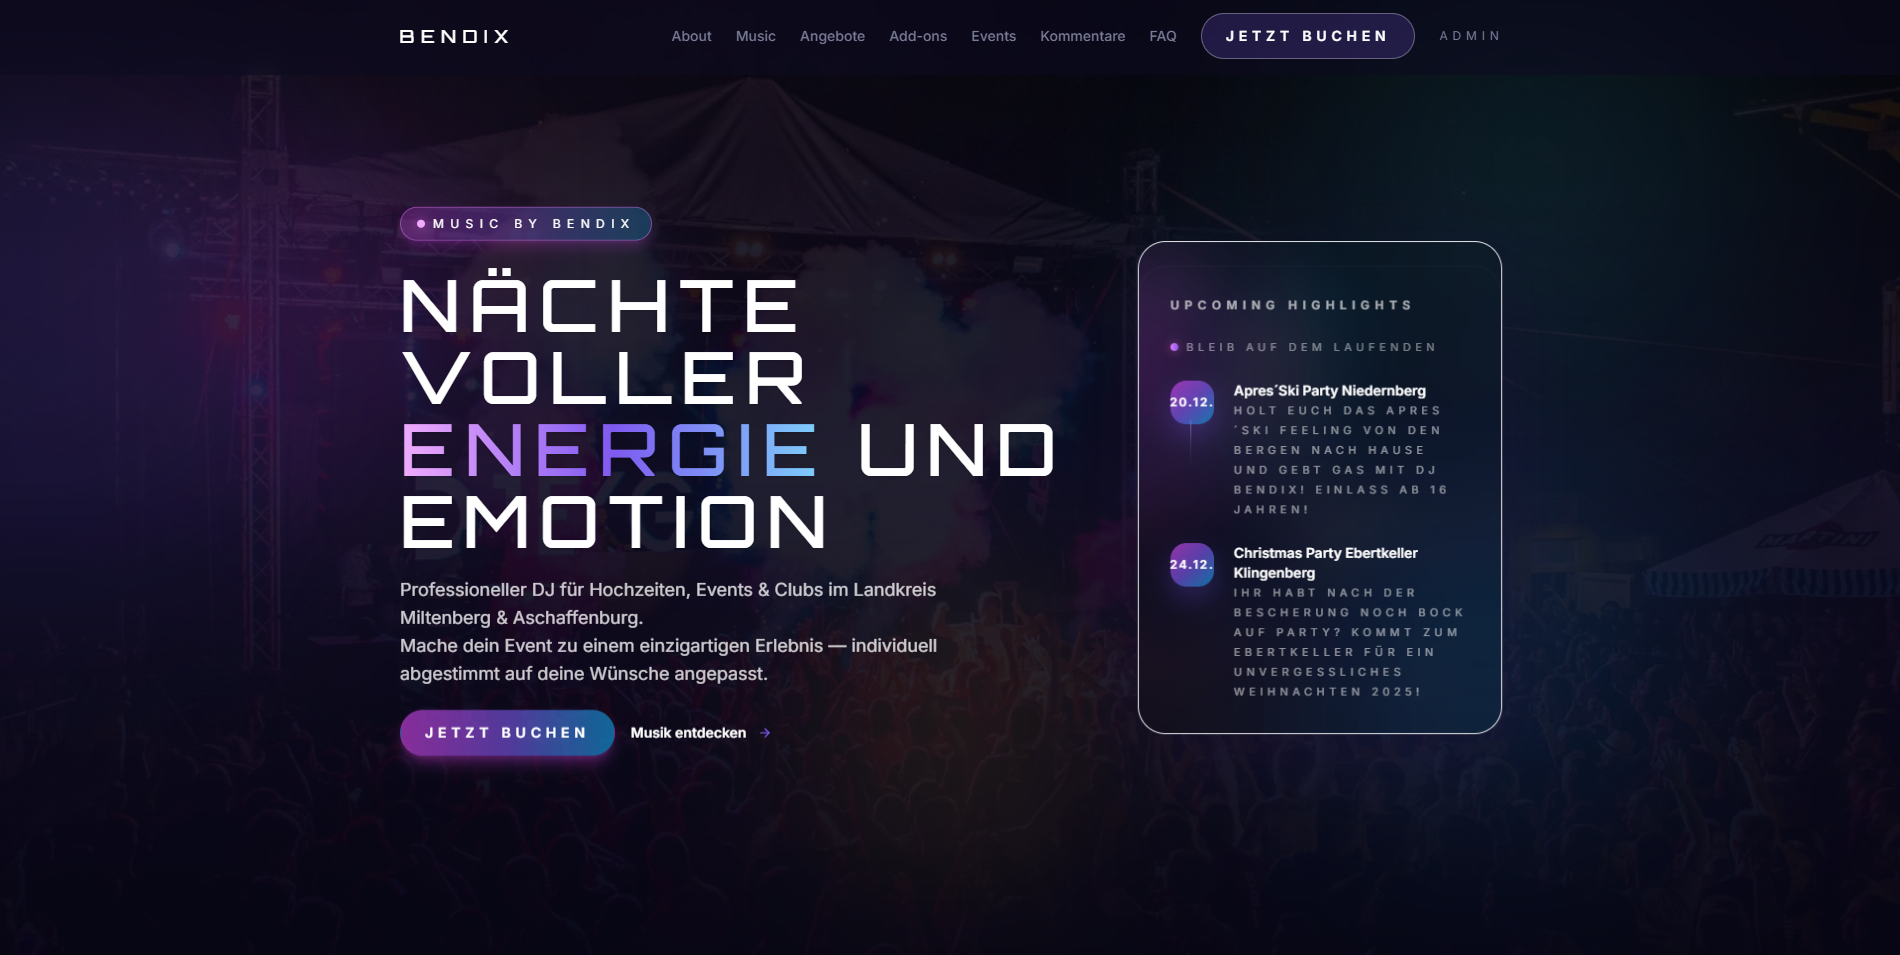This screenshot has width=1900, height=955.
Task: Open the Apres'Ski Party Niedernberg event title
Action: (1329, 391)
